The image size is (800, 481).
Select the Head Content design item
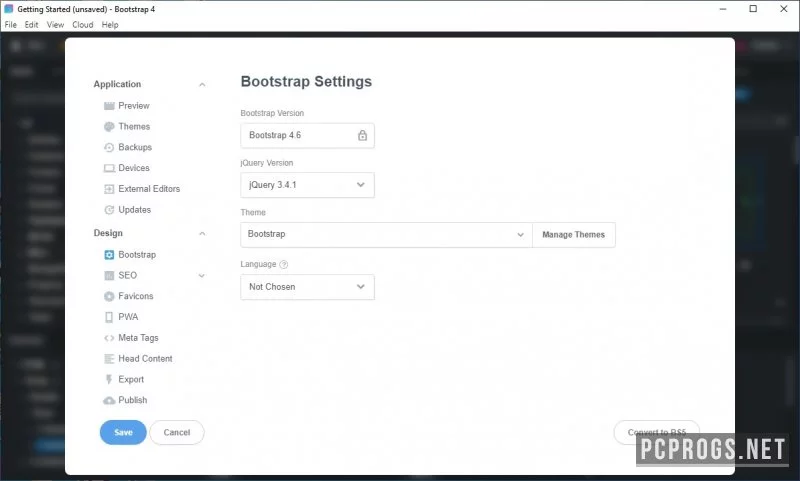pos(145,359)
